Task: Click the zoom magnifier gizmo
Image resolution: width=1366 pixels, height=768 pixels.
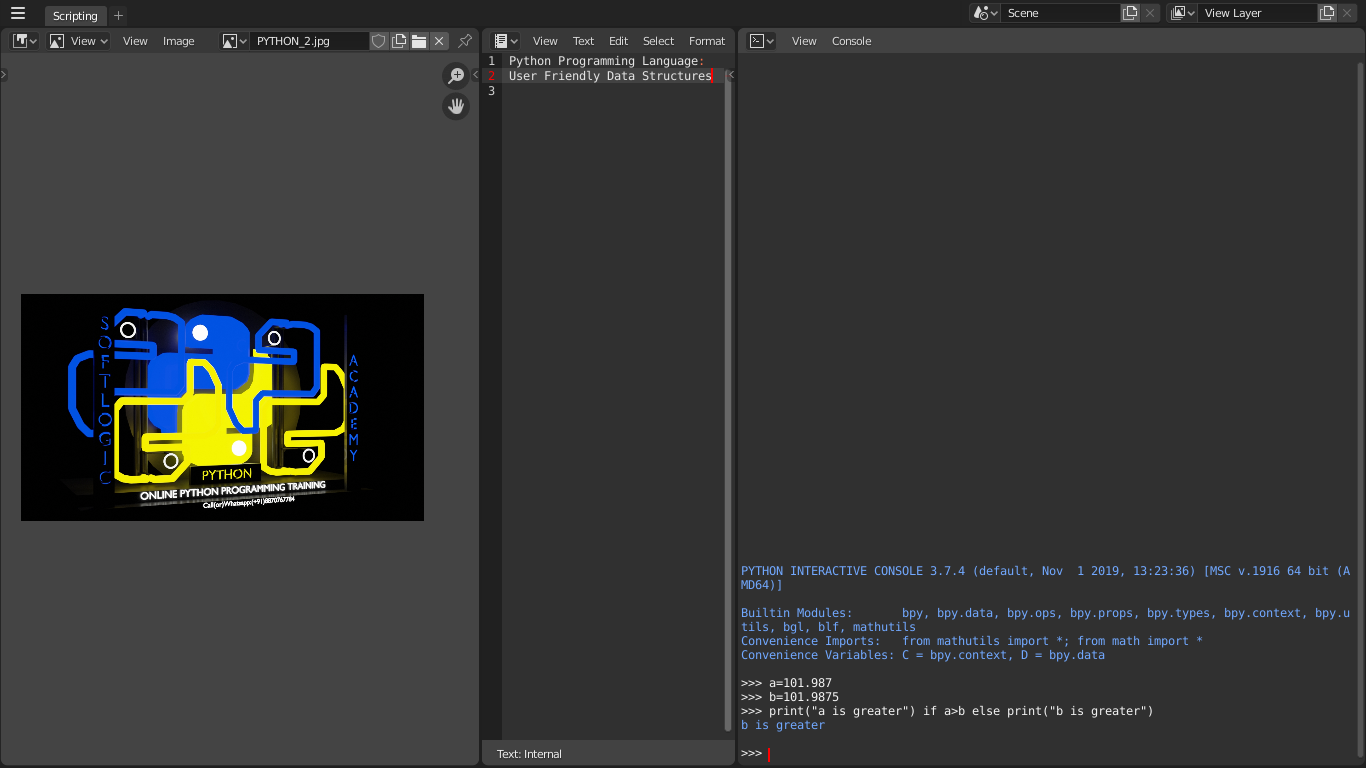Action: click(x=456, y=76)
